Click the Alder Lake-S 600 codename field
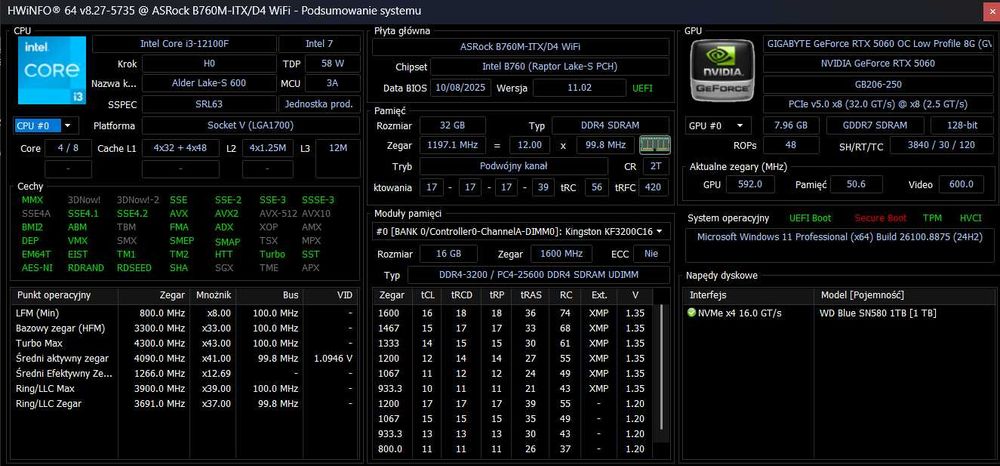Screen dimensions: 1000x466 click(209, 83)
